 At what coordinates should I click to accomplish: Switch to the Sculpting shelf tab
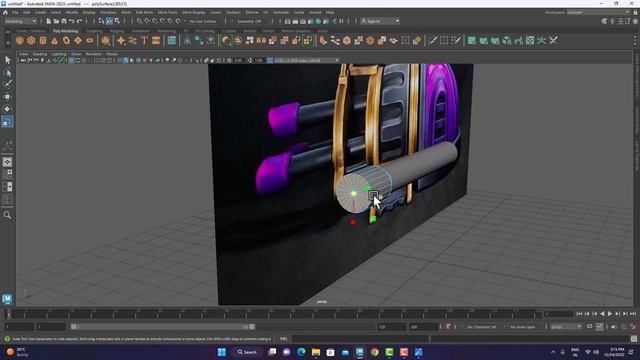94,31
